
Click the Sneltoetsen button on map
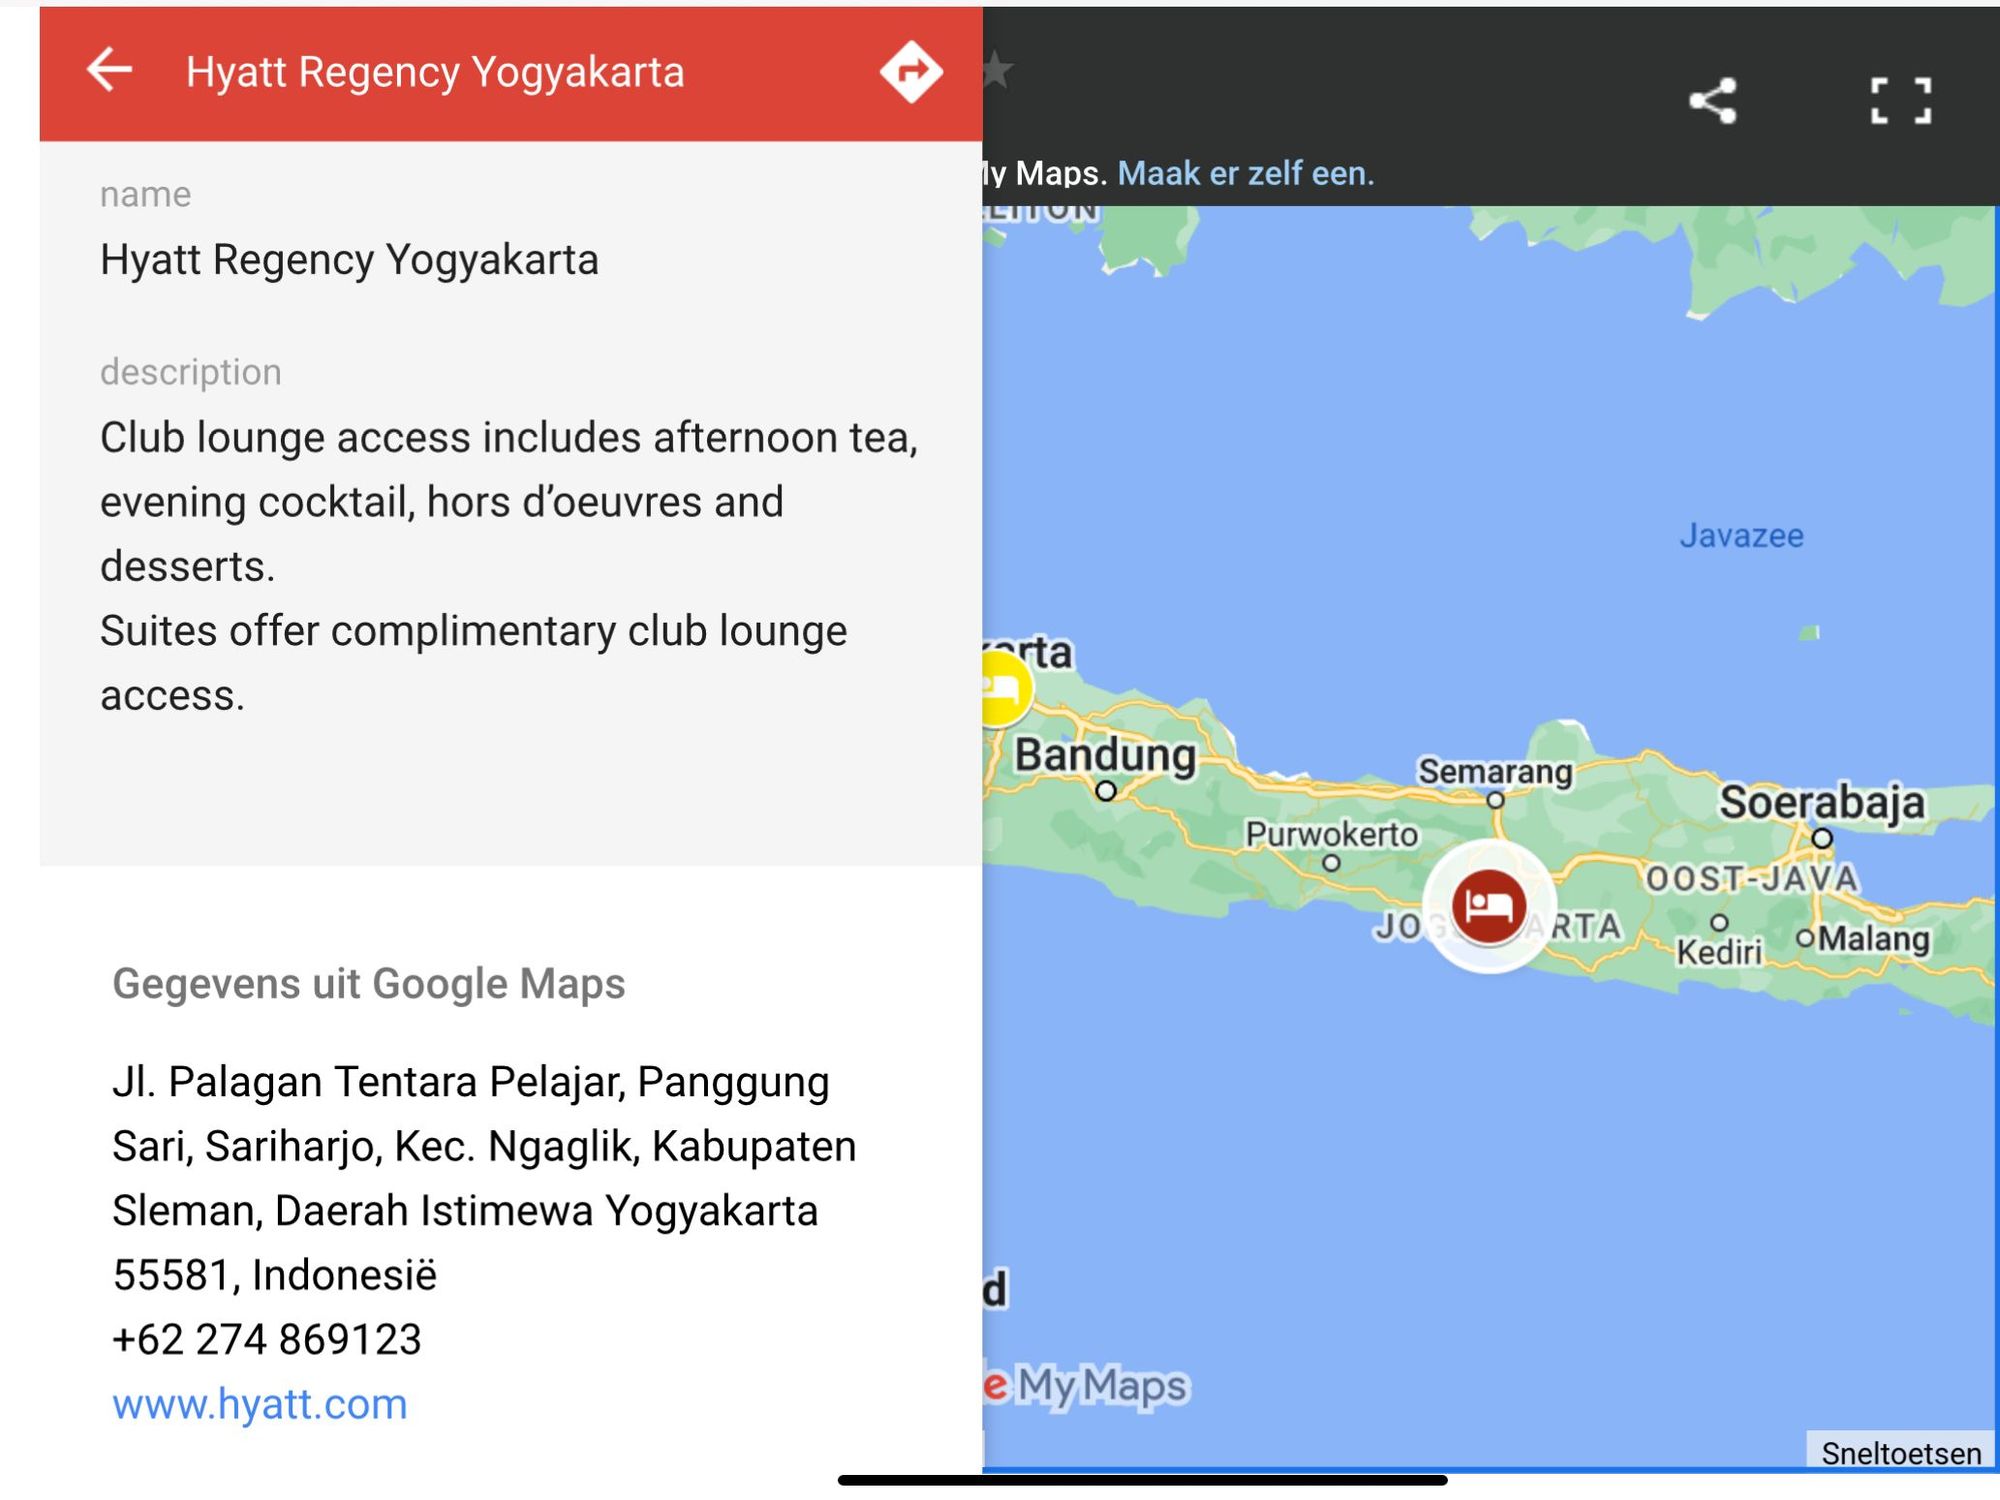pyautogui.click(x=1901, y=1452)
